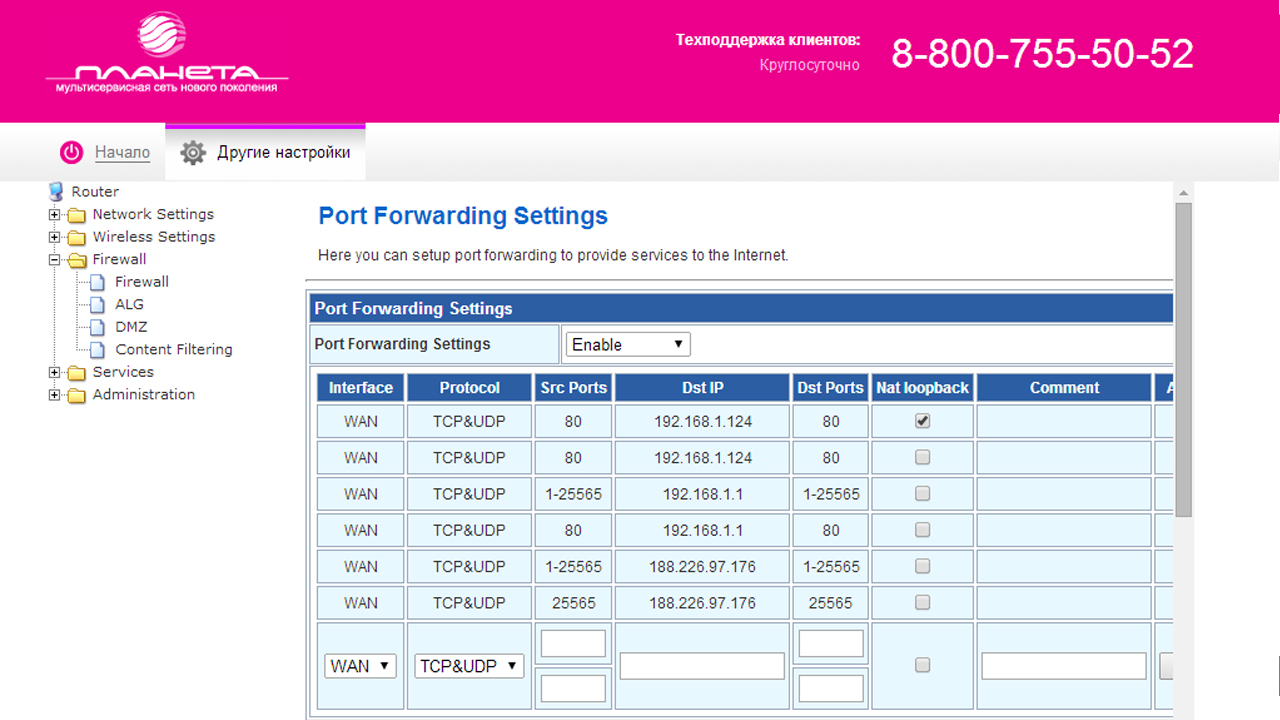Check Nat loopback for 192.168.1.1 port 80 row
The height and width of the screenshot is (720, 1280).
pos(922,529)
